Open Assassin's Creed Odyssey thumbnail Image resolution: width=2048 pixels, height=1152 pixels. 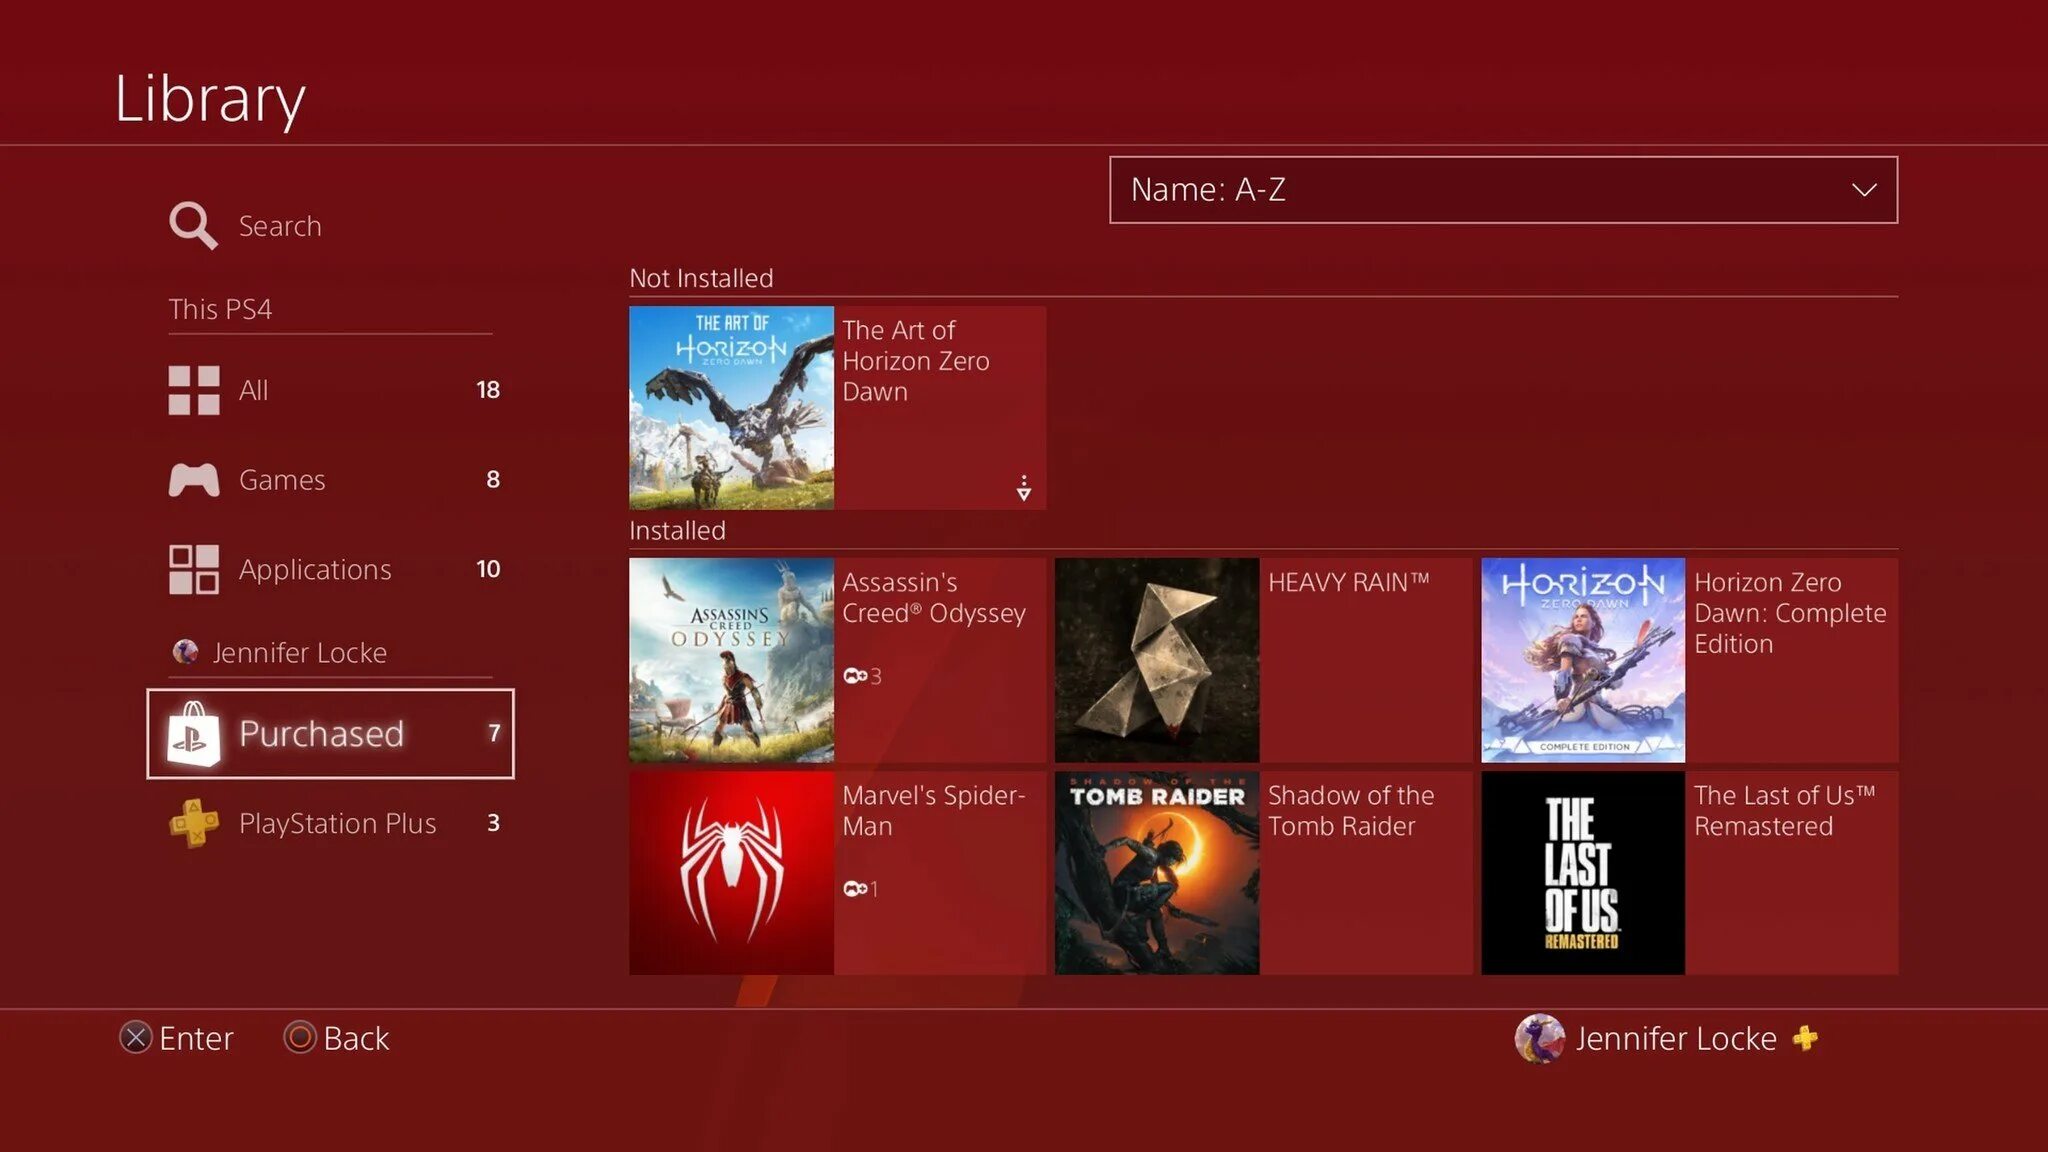pyautogui.click(x=731, y=660)
